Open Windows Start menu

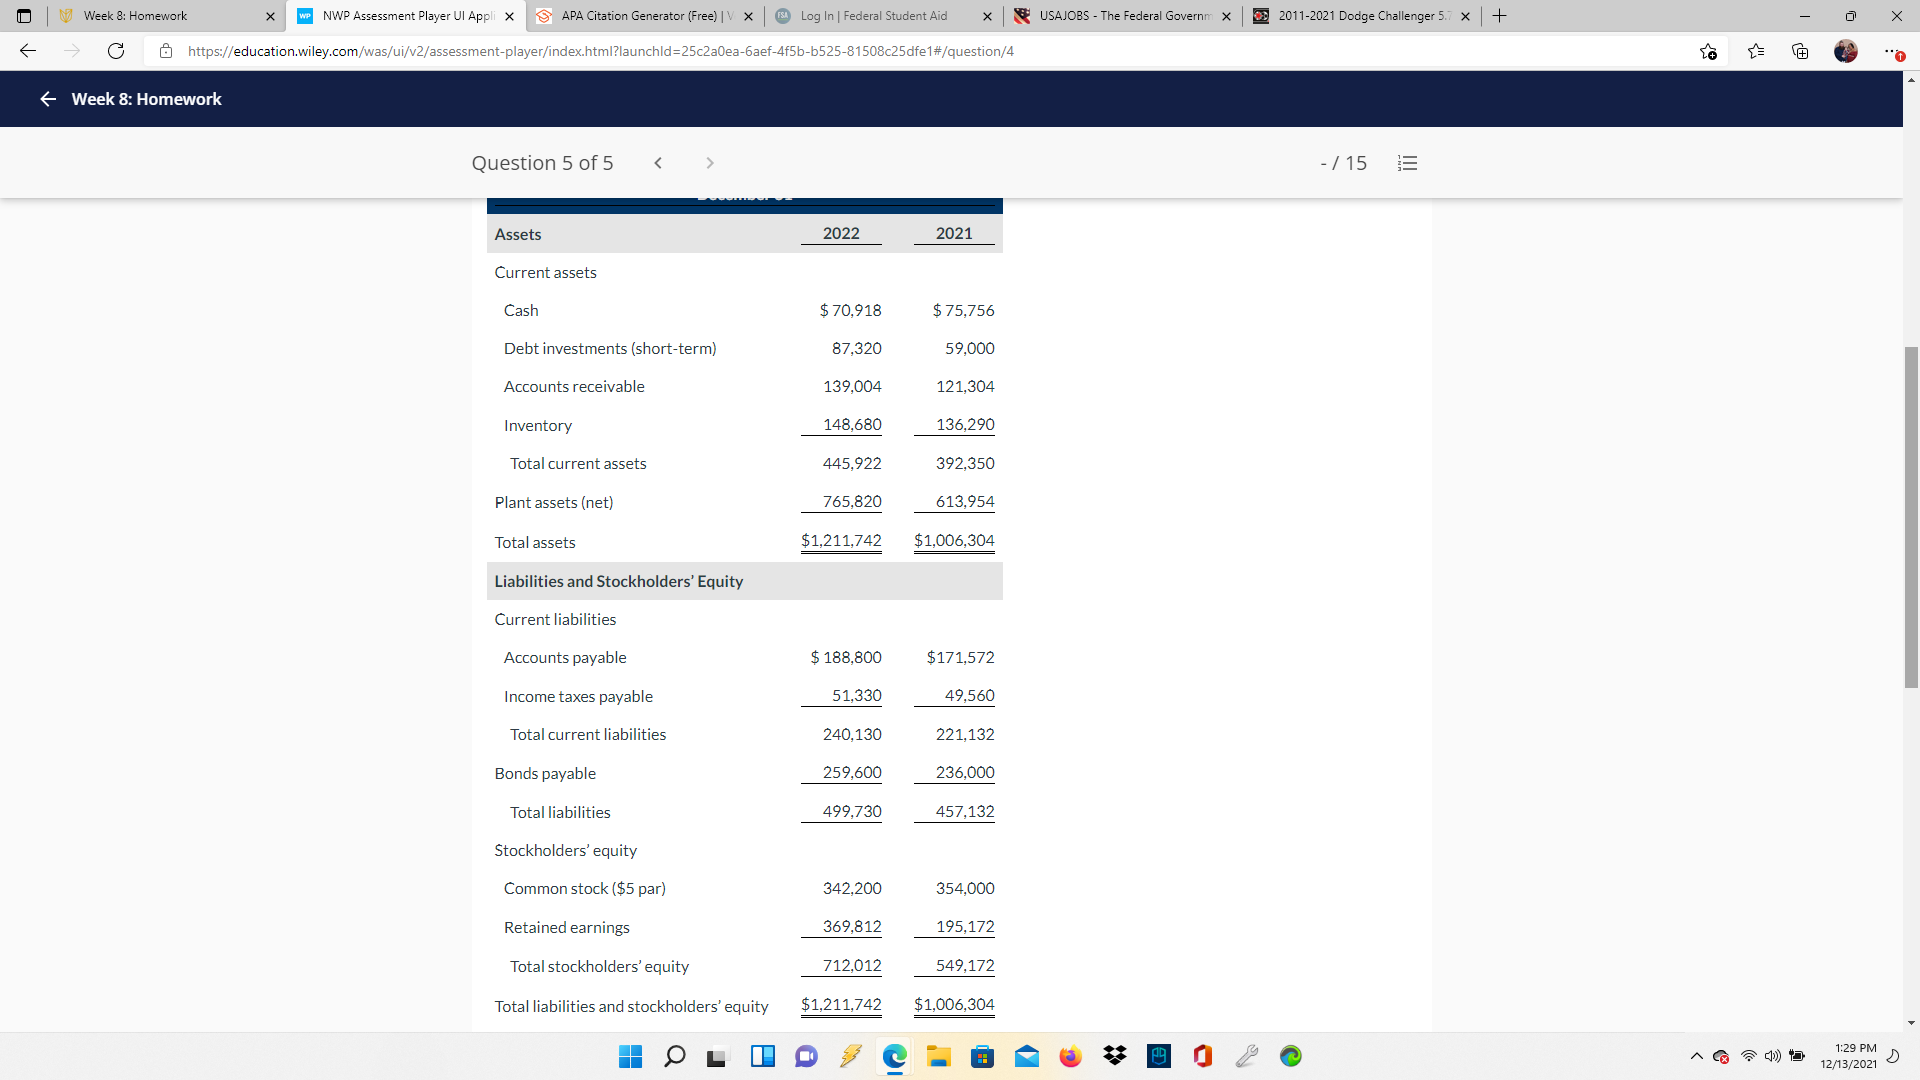pos(630,1056)
